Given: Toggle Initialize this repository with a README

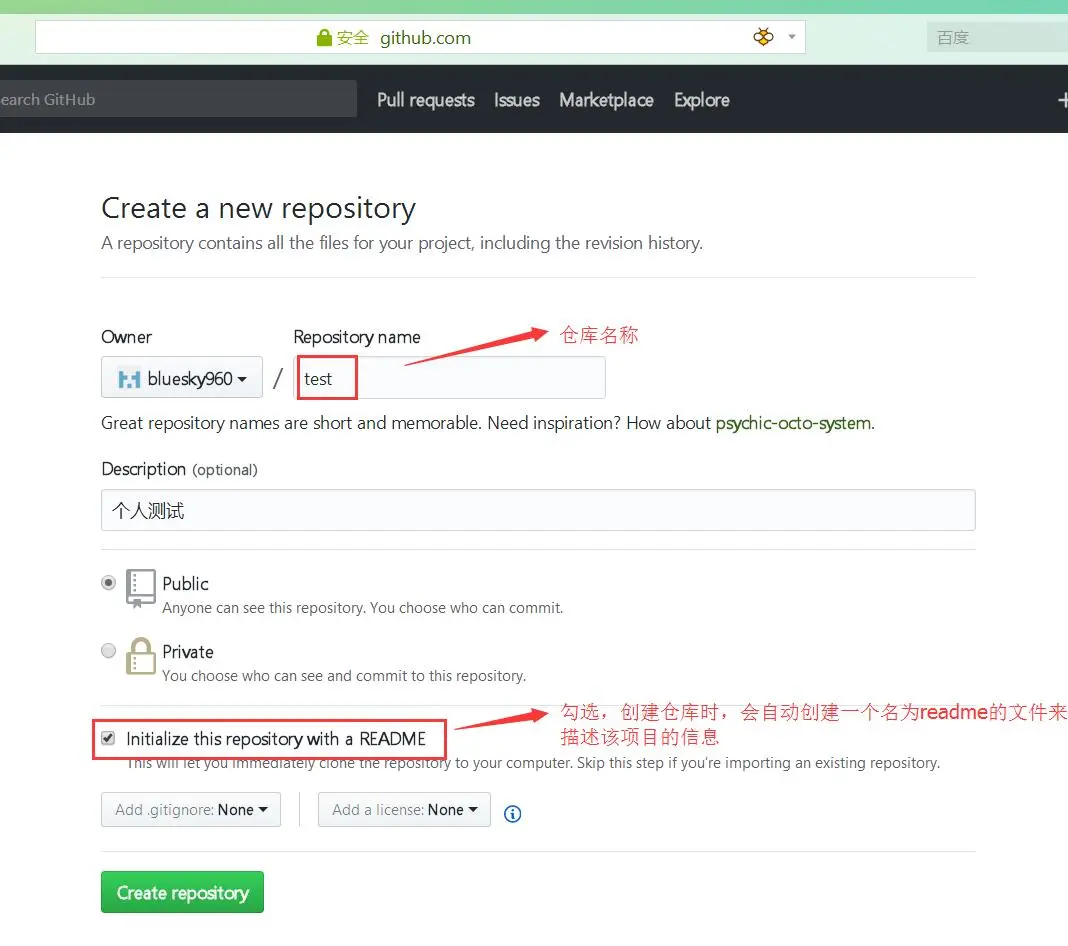Looking at the screenshot, I should [x=108, y=738].
